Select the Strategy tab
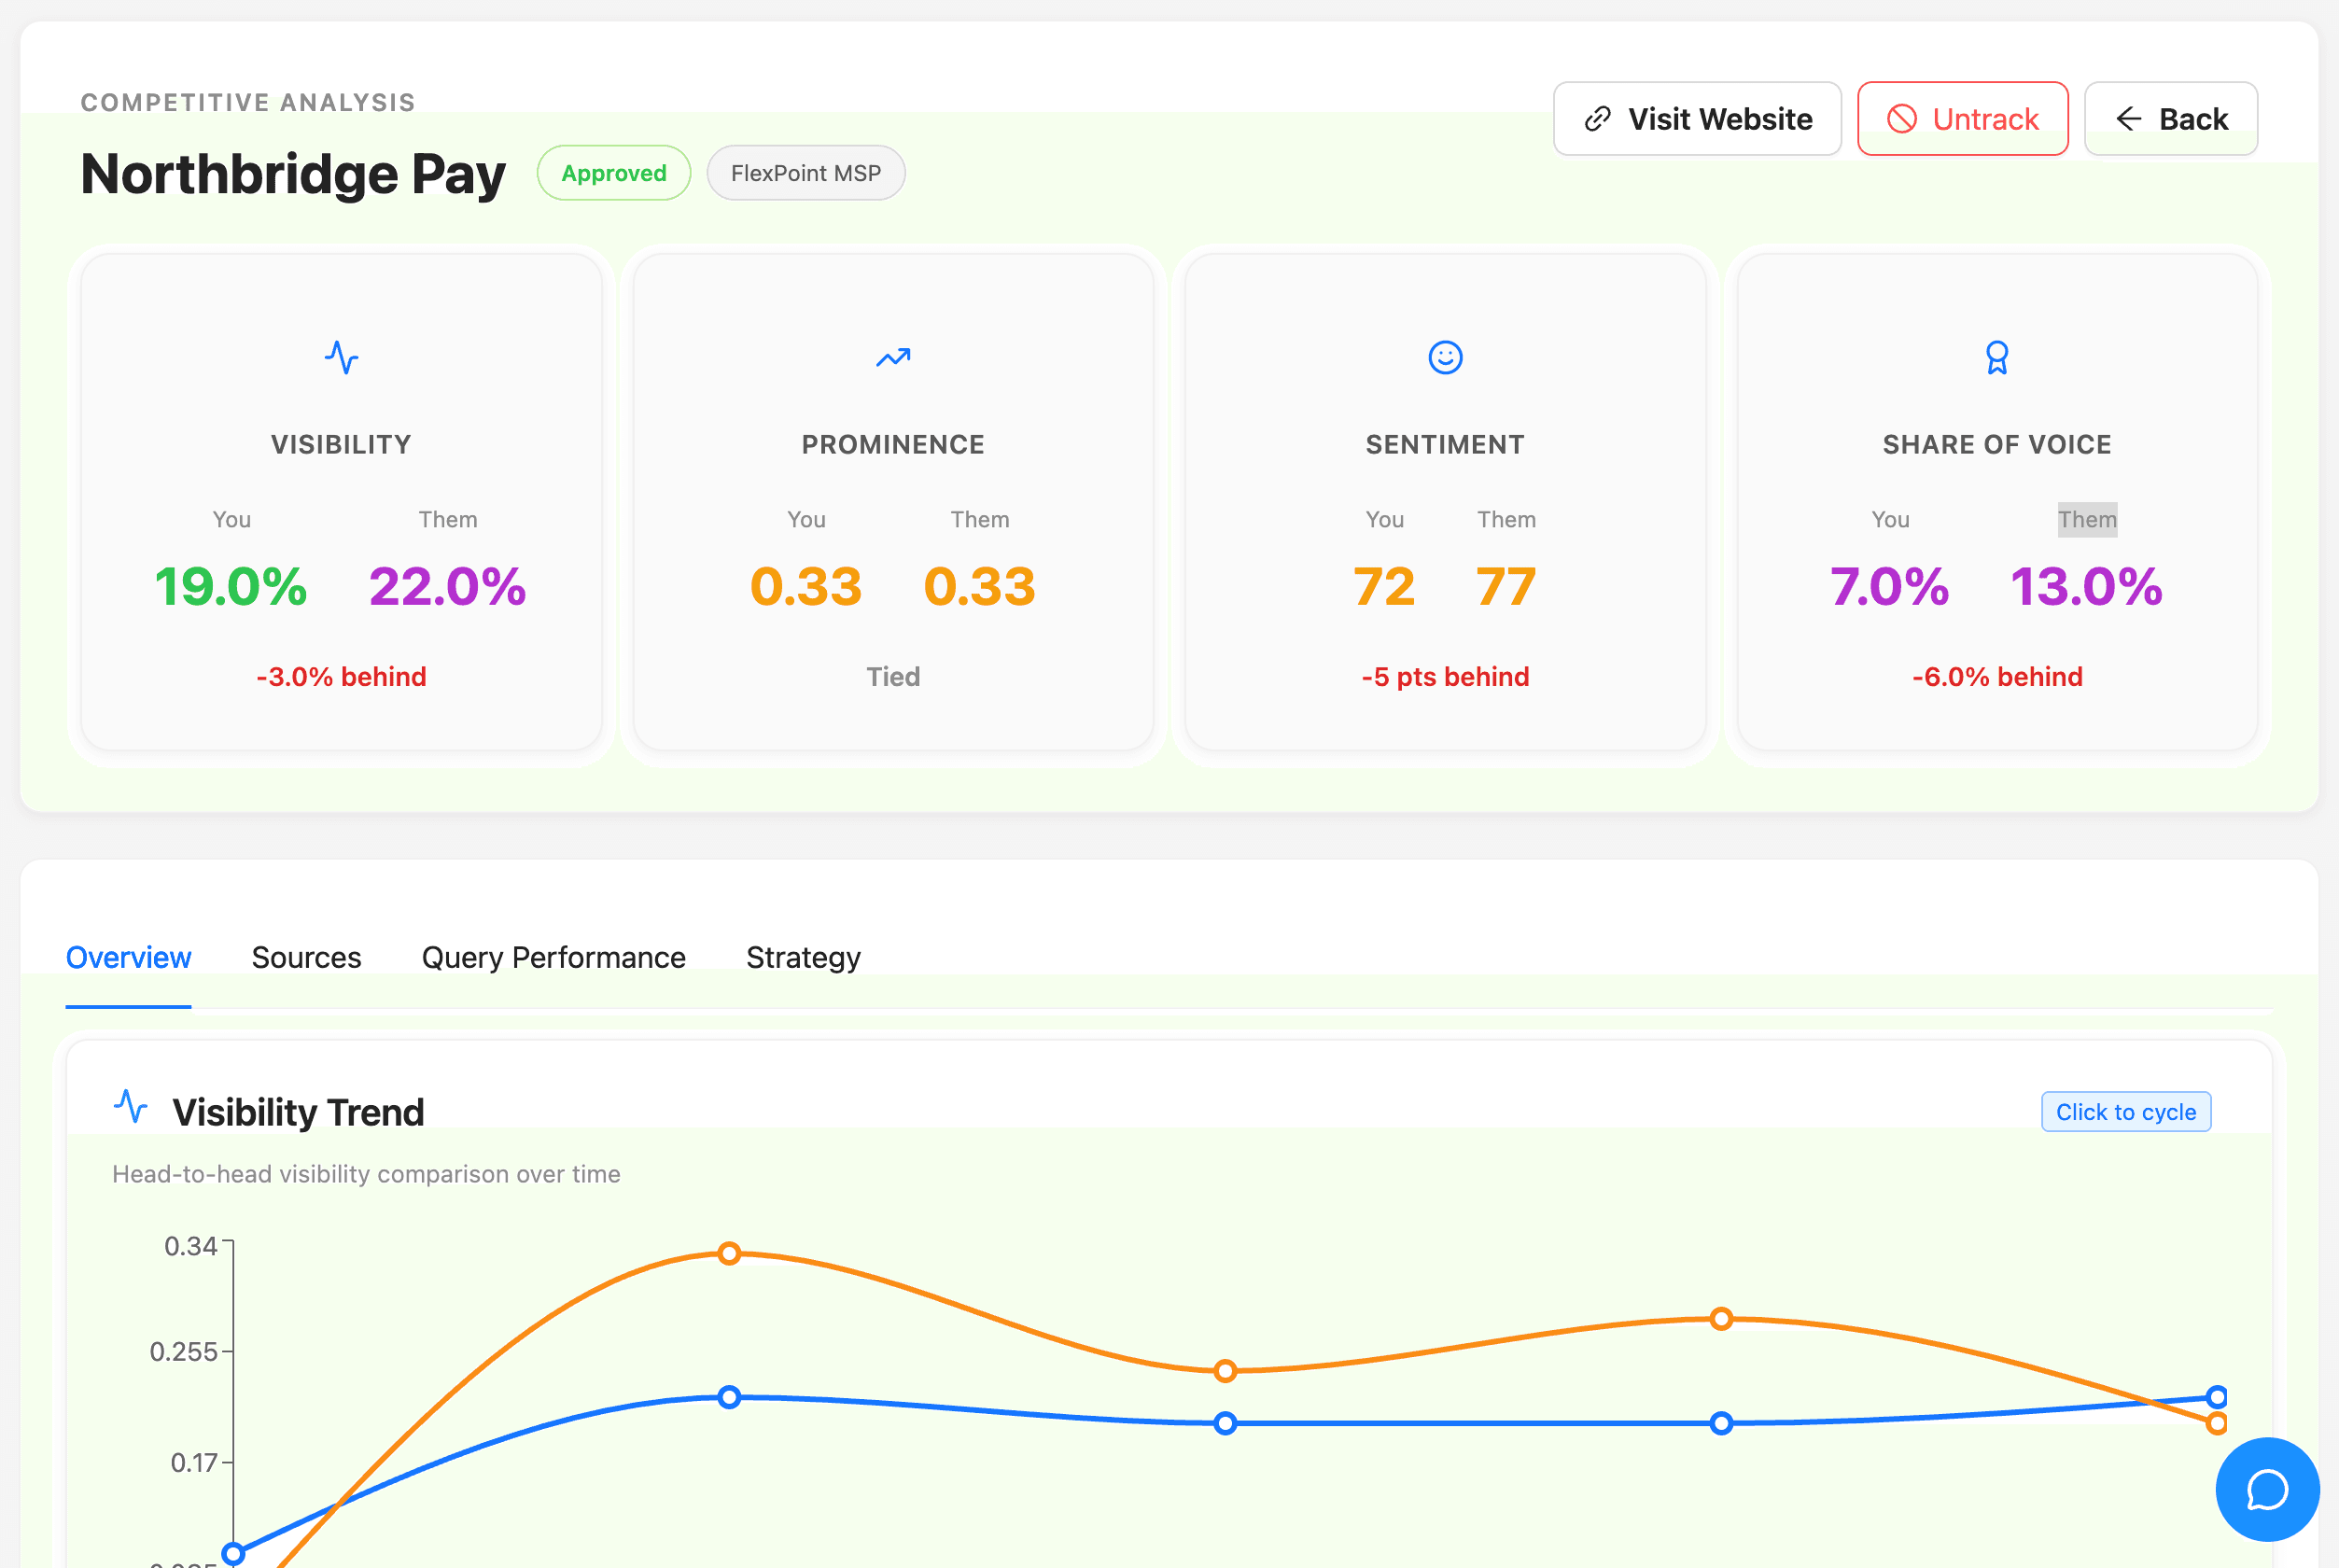Screen dimensions: 2339x1568 click(802, 957)
